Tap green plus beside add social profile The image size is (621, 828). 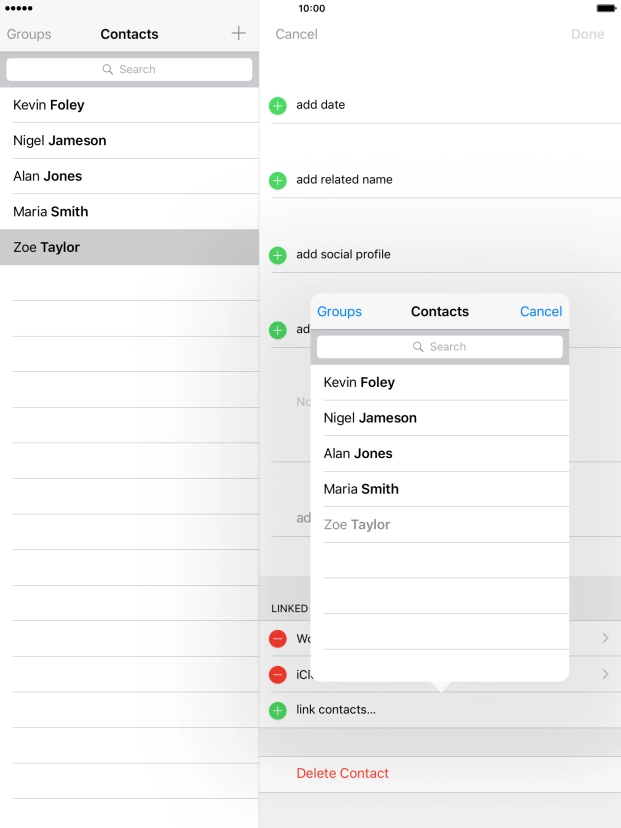(278, 256)
